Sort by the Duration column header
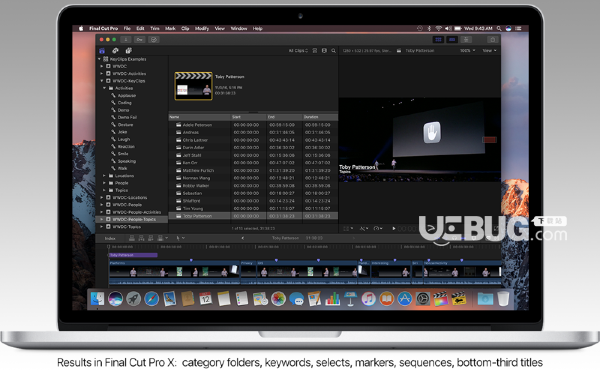The height and width of the screenshot is (375, 600). click(320, 117)
